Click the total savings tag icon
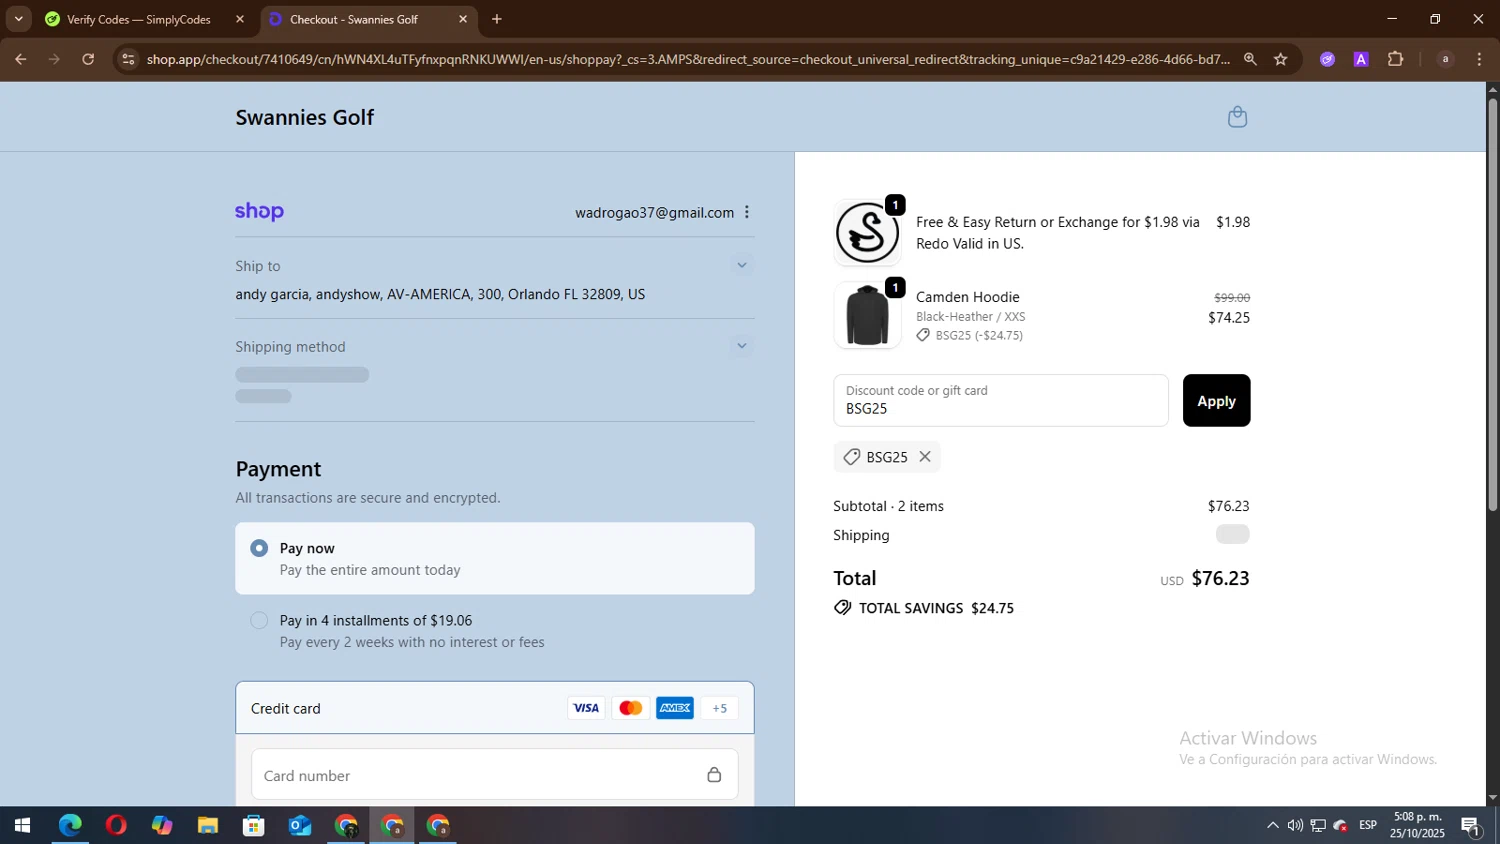The width and height of the screenshot is (1500, 844). coord(843,608)
